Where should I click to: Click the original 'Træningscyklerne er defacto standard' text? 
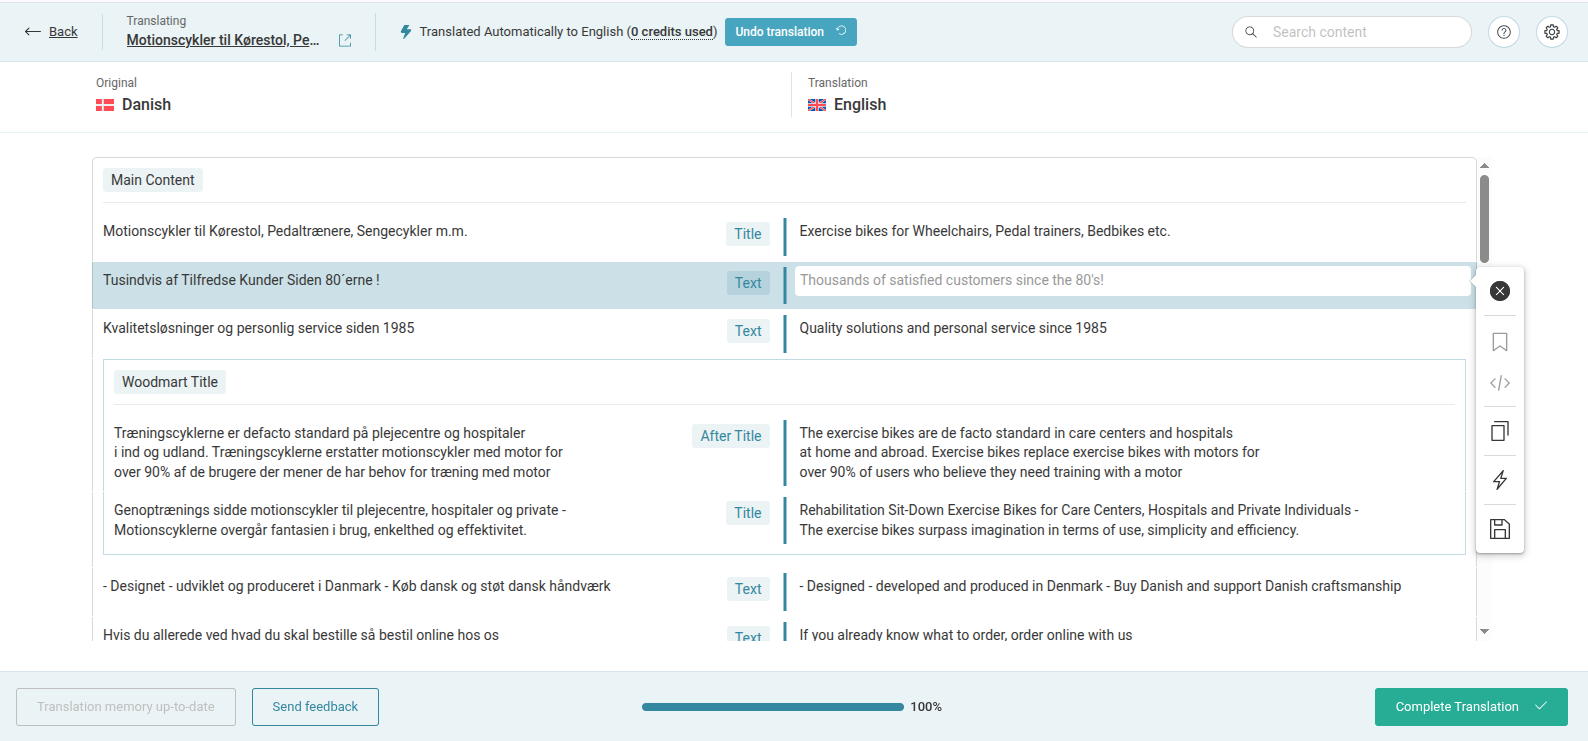[x=338, y=452]
